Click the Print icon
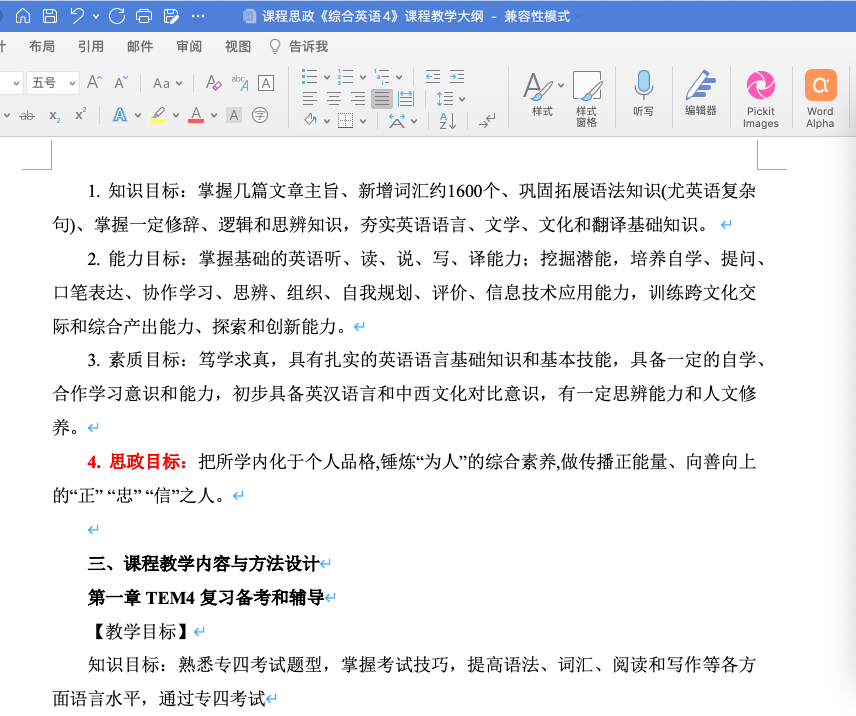The height and width of the screenshot is (716, 856). 144,16
